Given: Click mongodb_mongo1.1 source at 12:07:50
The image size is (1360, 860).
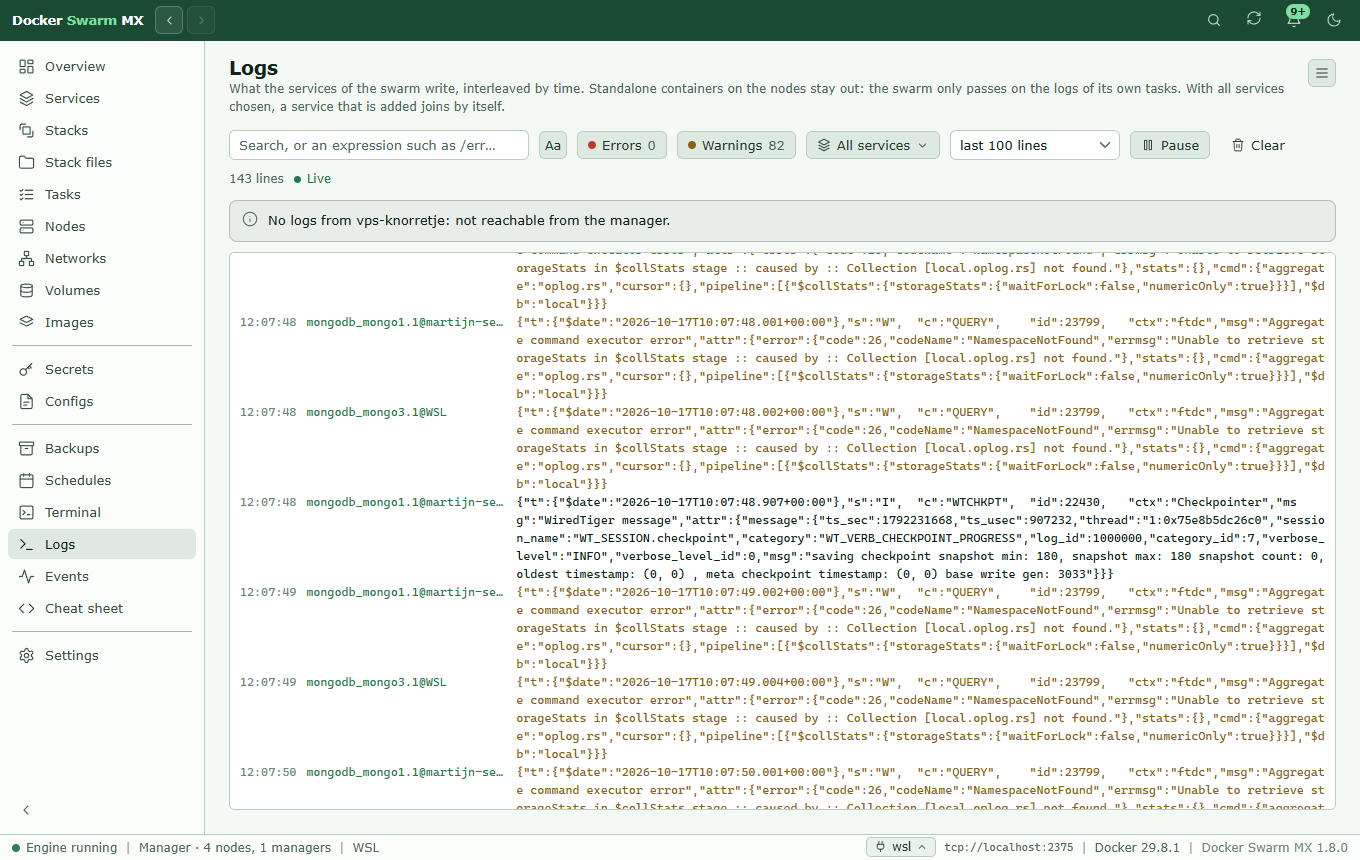Looking at the screenshot, I should click(405, 772).
